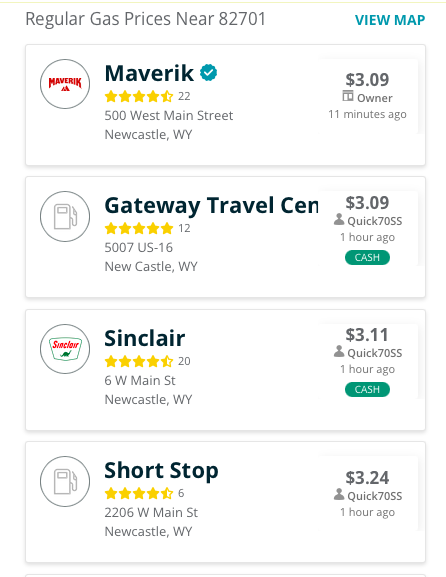Click the user icon under Sinclair's $3.11 price

(x=339, y=351)
